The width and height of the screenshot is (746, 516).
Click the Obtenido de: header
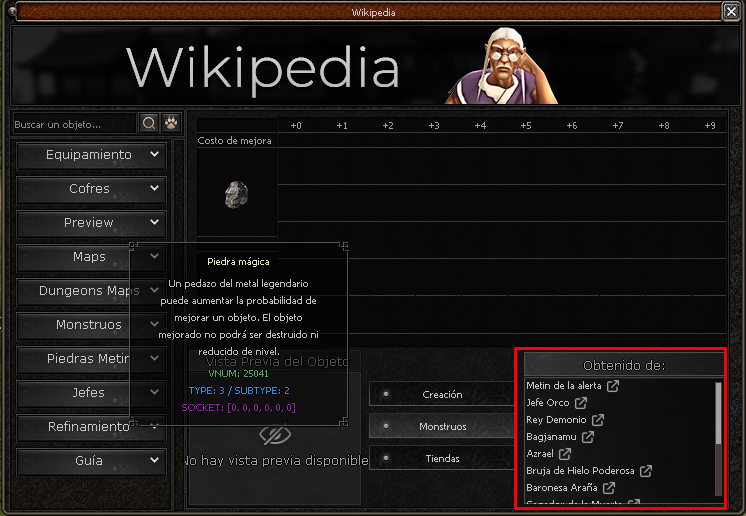pyautogui.click(x=624, y=365)
